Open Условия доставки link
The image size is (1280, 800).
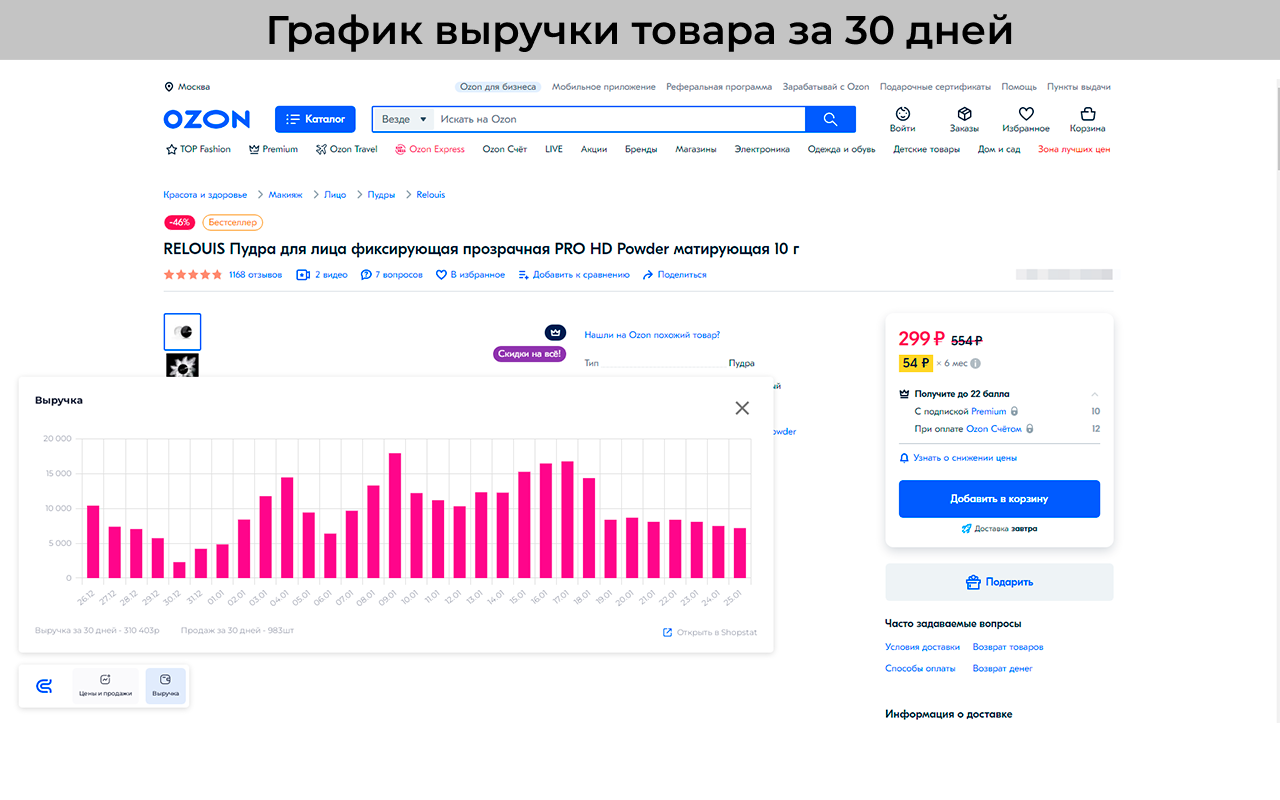(922, 647)
